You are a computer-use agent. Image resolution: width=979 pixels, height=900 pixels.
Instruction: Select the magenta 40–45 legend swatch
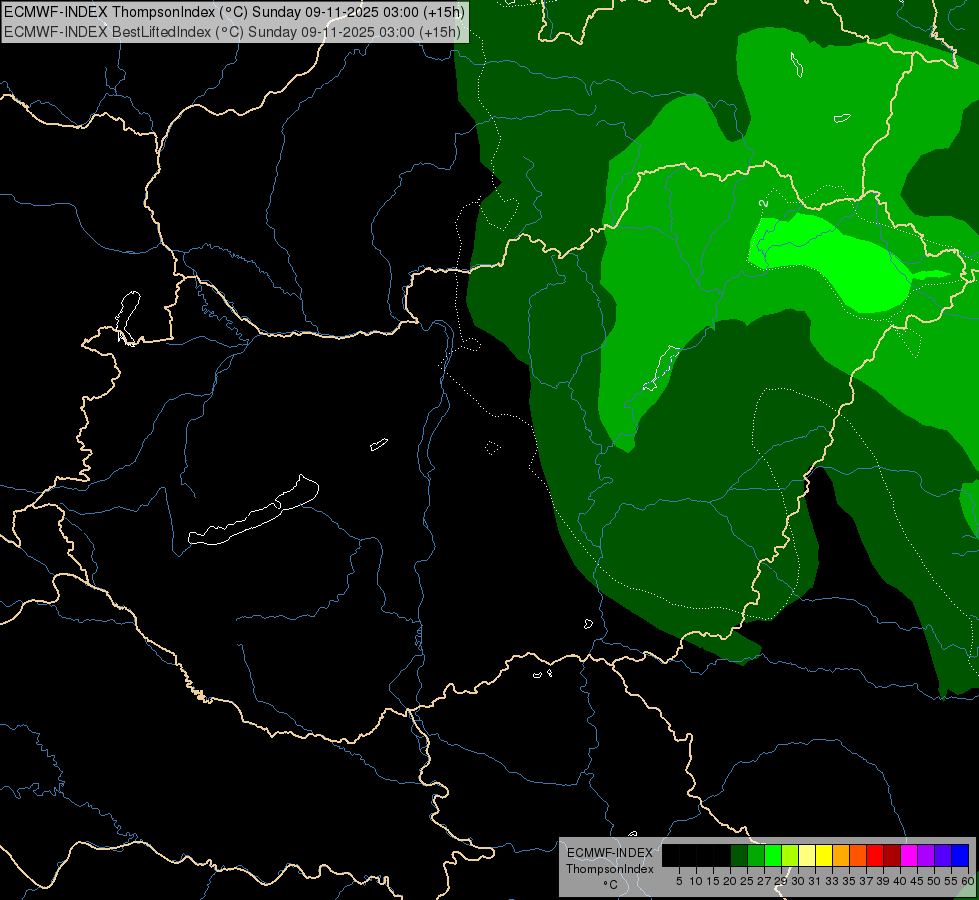909,855
